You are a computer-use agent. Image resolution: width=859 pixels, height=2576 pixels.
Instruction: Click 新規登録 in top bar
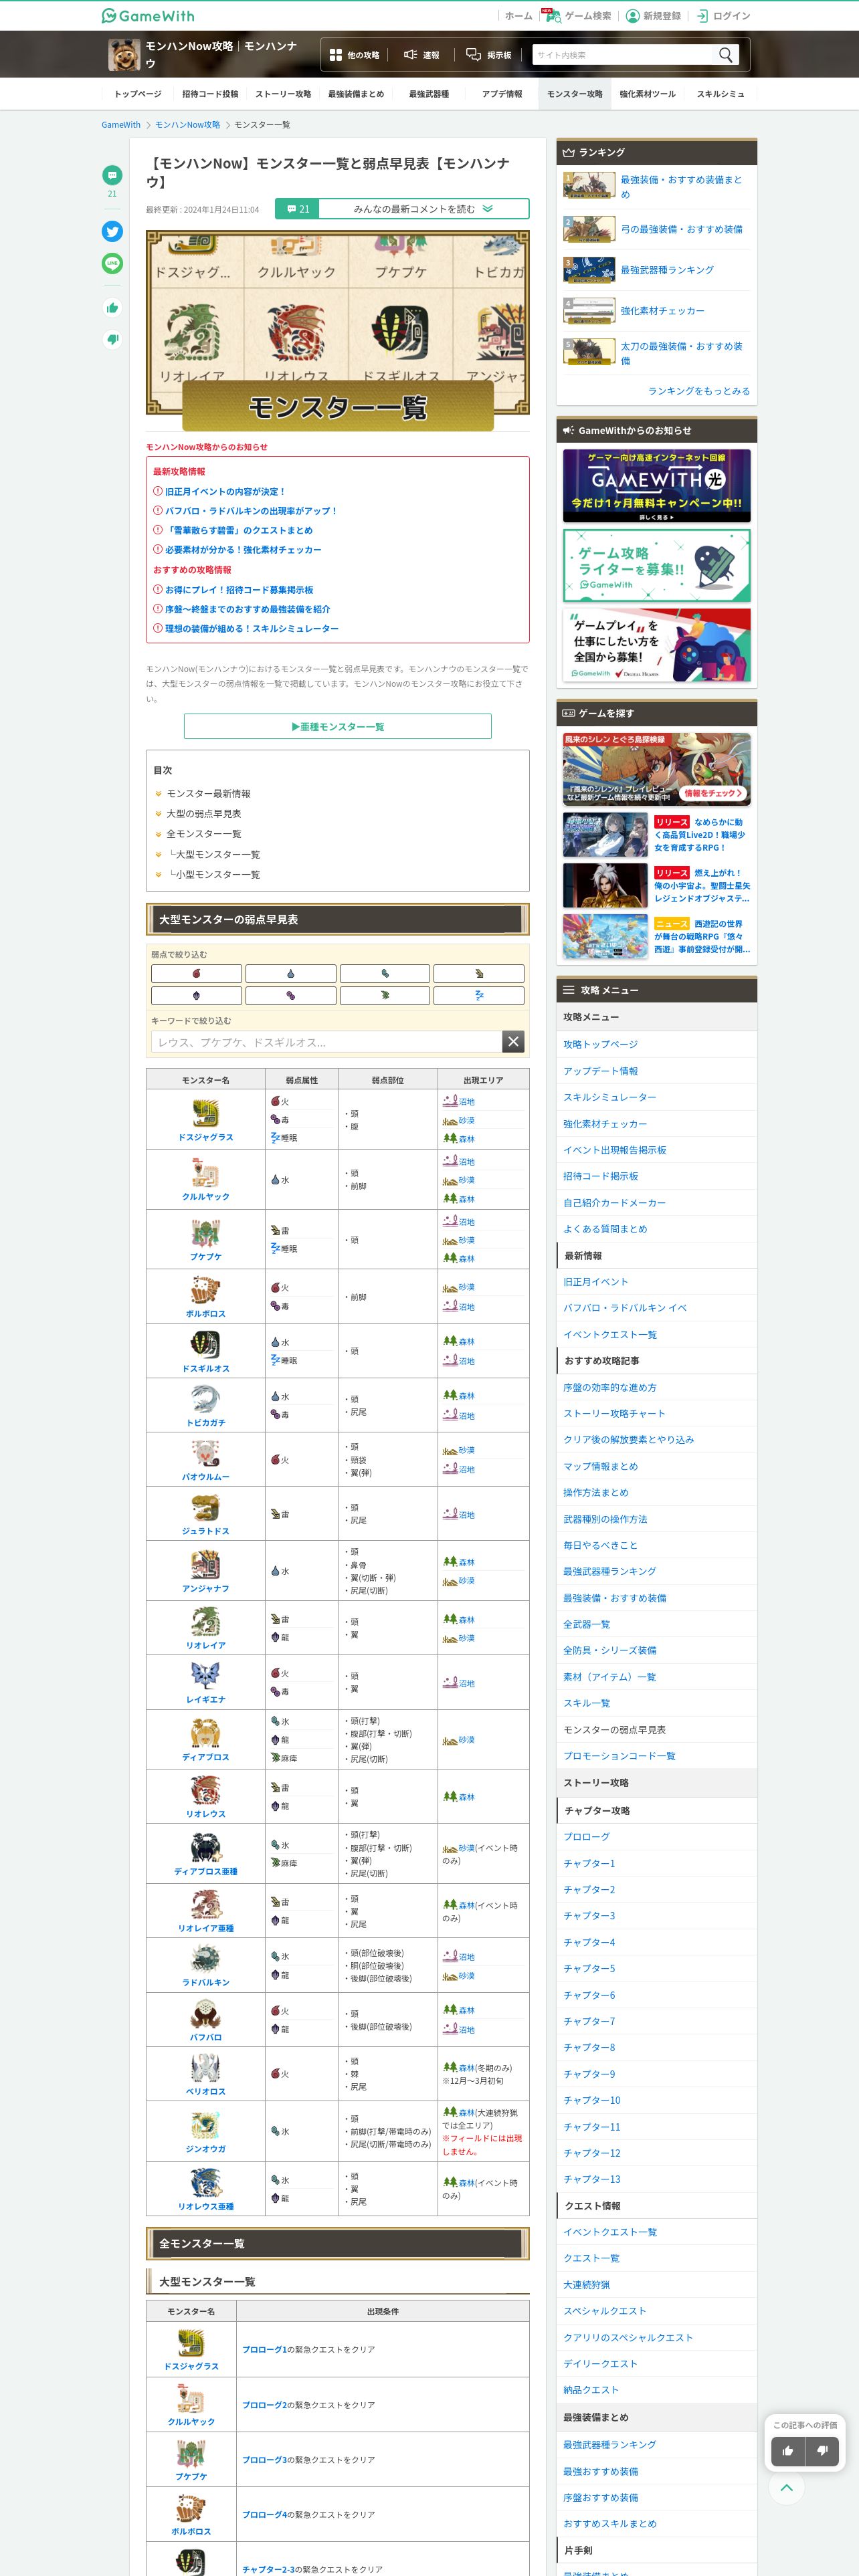[653, 15]
